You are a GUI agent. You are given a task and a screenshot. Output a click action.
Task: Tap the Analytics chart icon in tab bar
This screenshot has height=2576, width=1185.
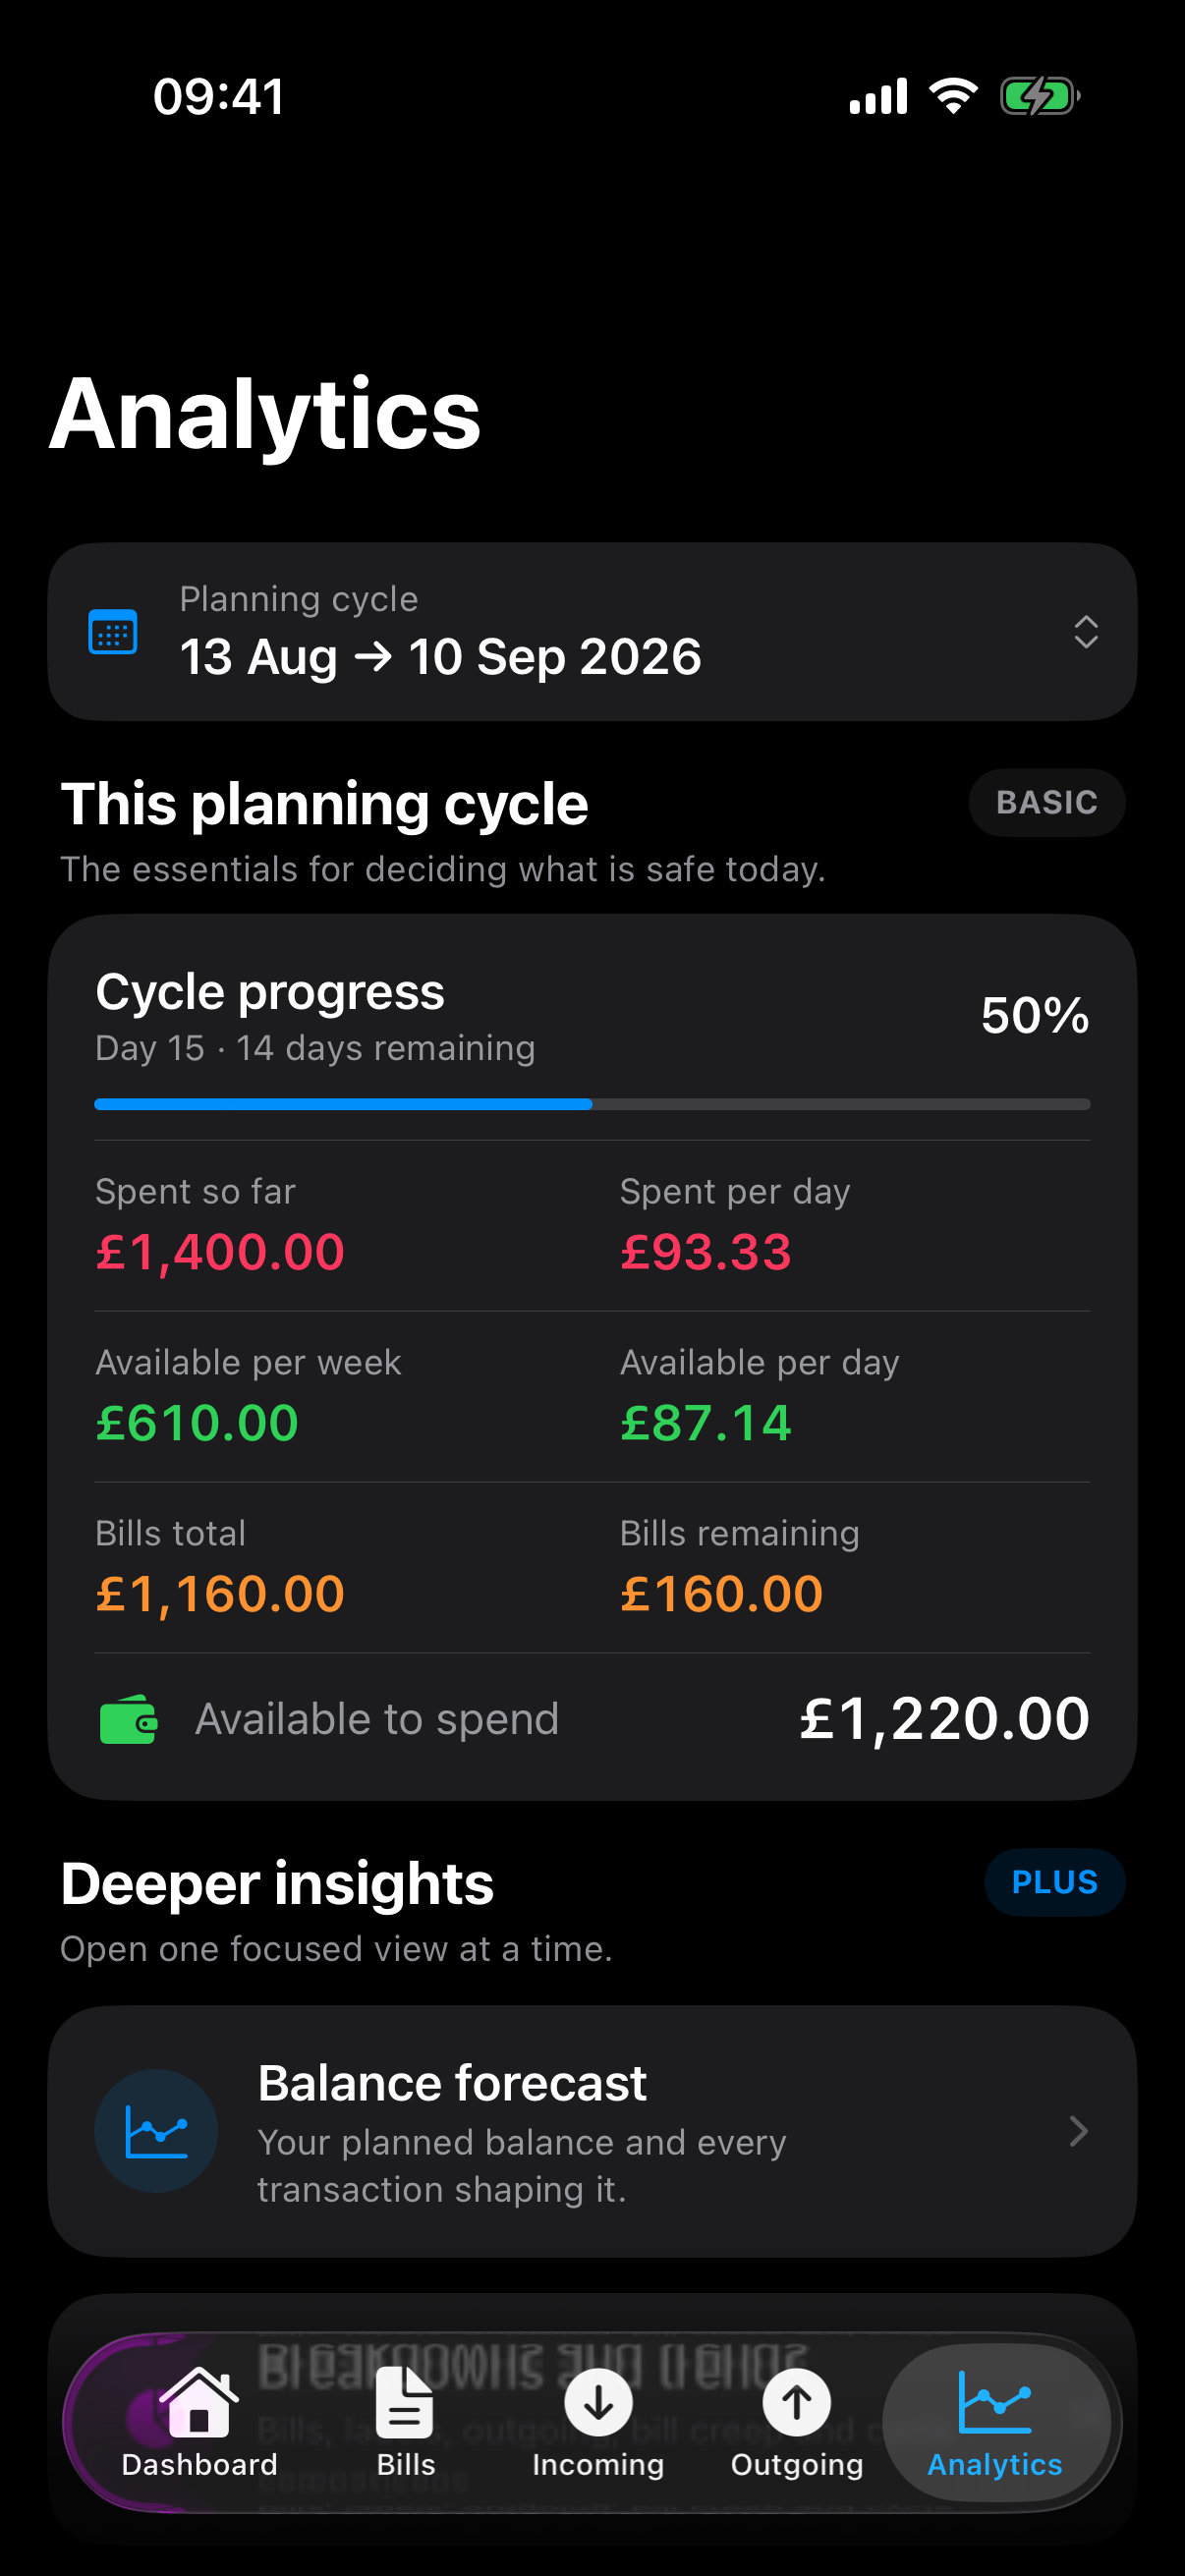click(995, 2401)
